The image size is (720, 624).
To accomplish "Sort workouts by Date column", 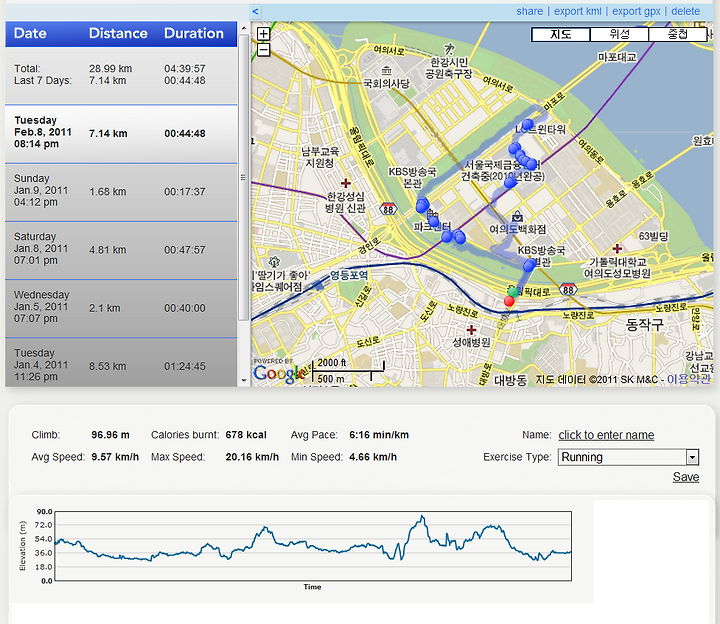I will (30, 34).
